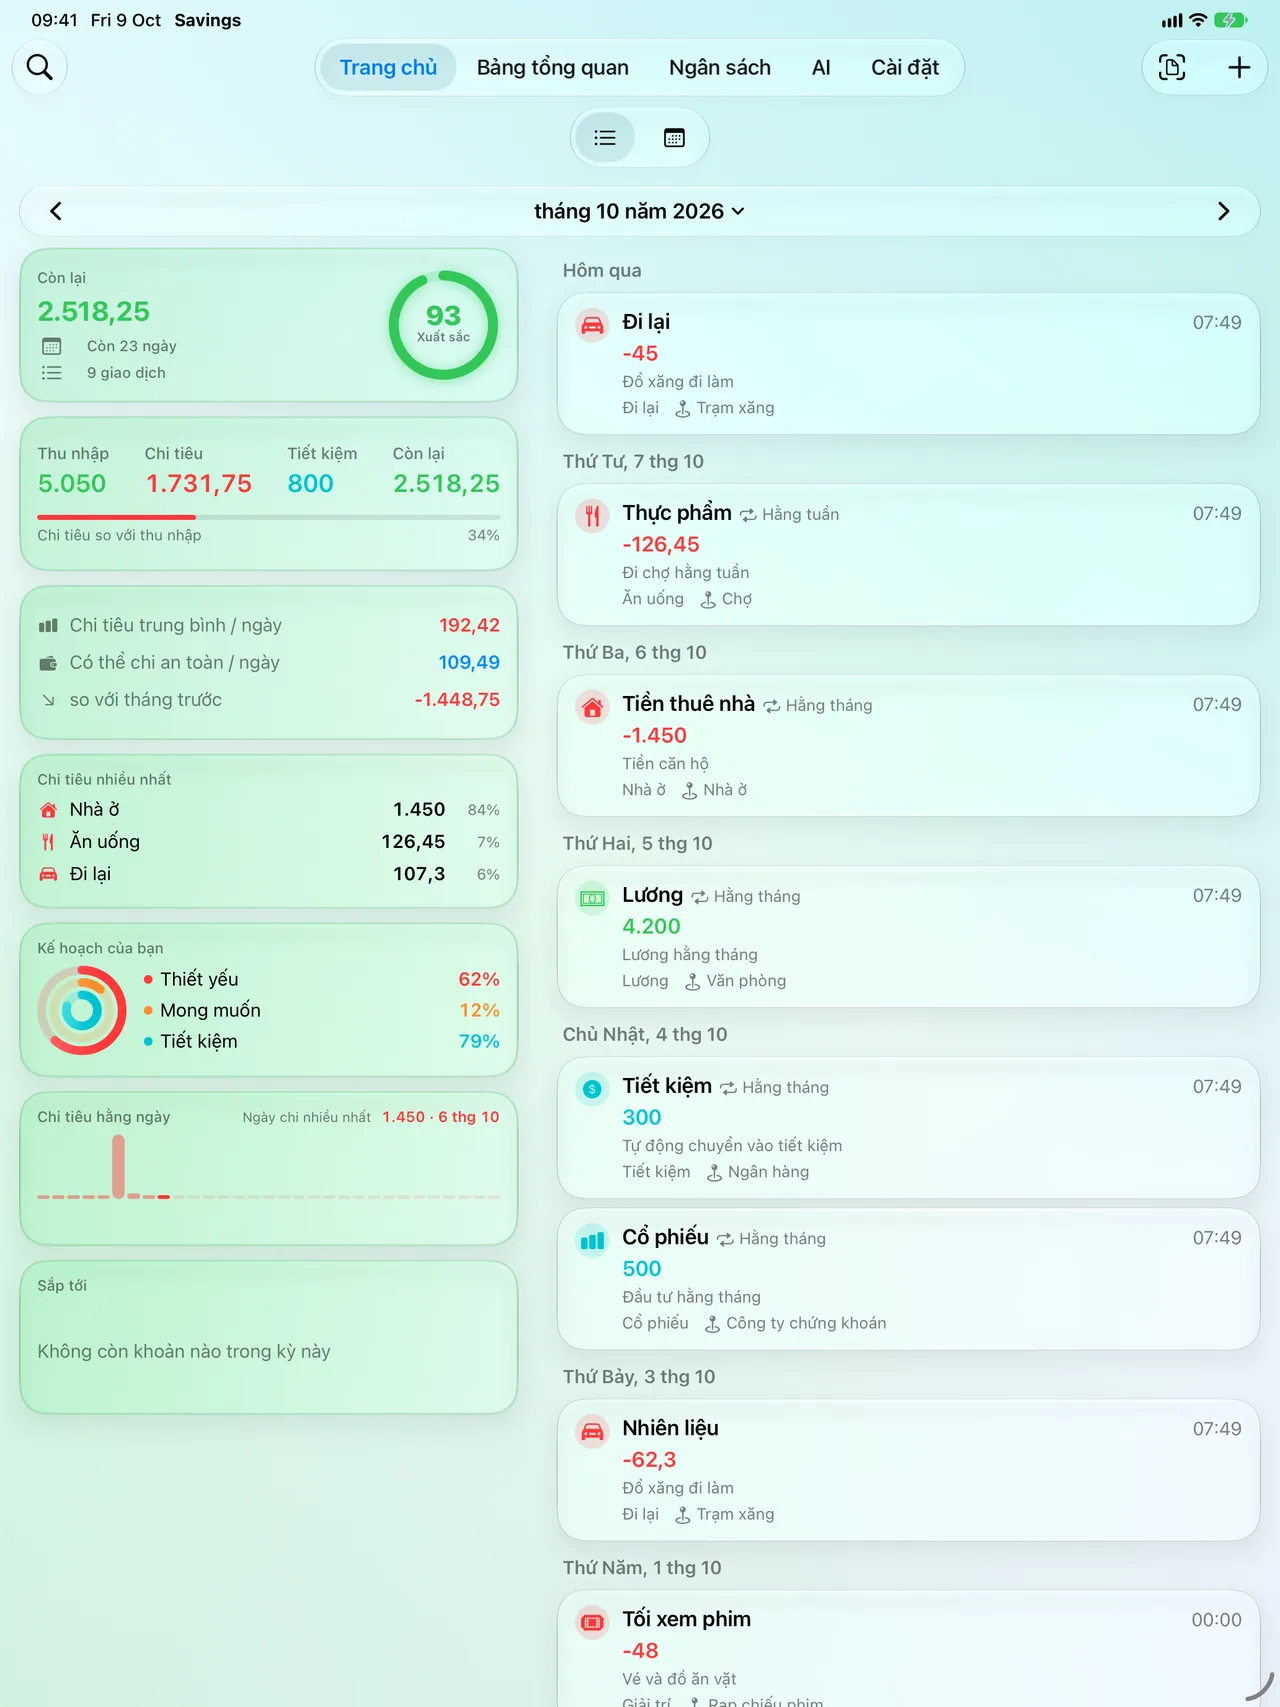Open the Lương 4.200 transaction
The width and height of the screenshot is (1280, 1707).
coord(908,937)
